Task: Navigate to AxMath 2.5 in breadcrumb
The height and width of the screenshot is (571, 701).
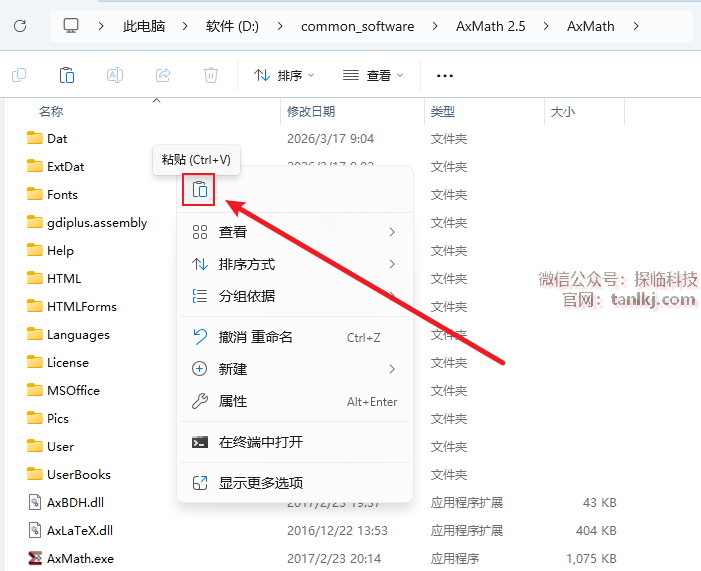Action: point(490,26)
